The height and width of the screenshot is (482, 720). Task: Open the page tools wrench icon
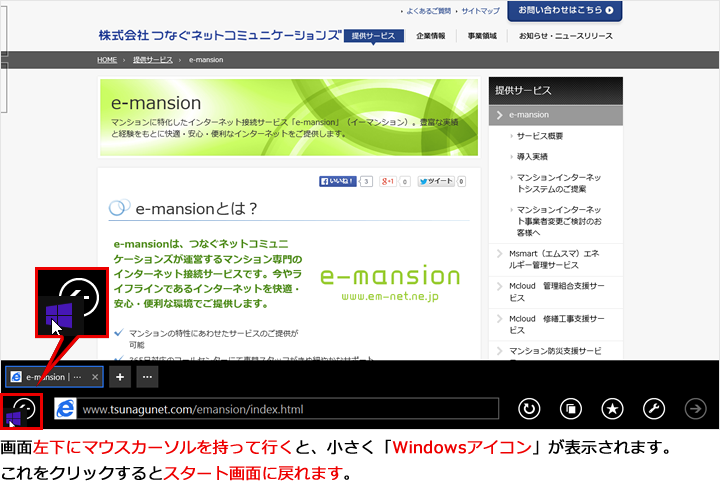pos(654,409)
